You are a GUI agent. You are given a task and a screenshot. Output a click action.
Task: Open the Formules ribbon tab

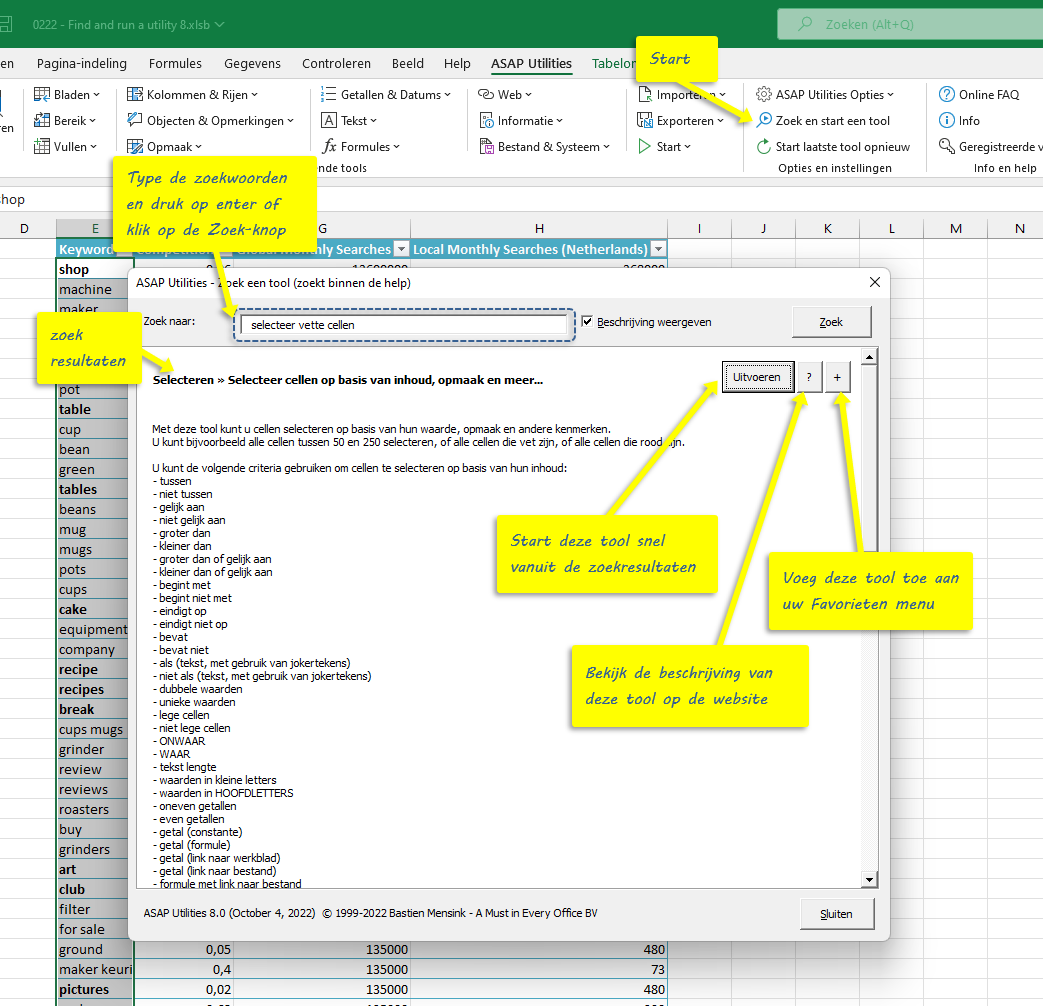coord(175,63)
